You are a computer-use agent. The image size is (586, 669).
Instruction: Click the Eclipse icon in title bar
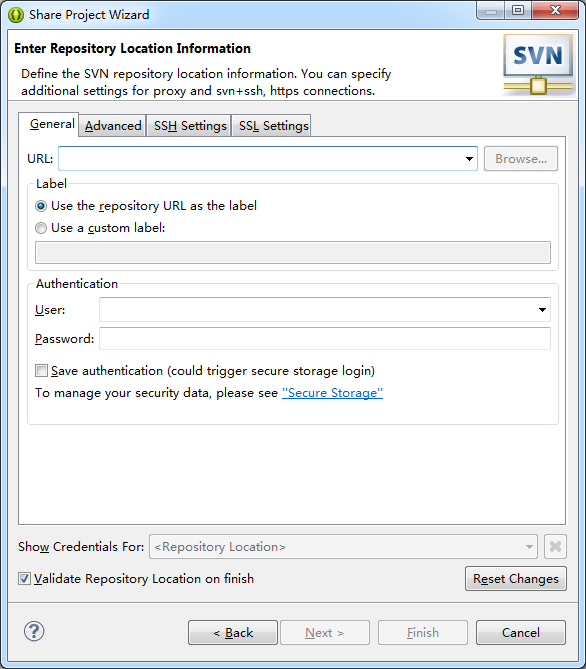16,15
